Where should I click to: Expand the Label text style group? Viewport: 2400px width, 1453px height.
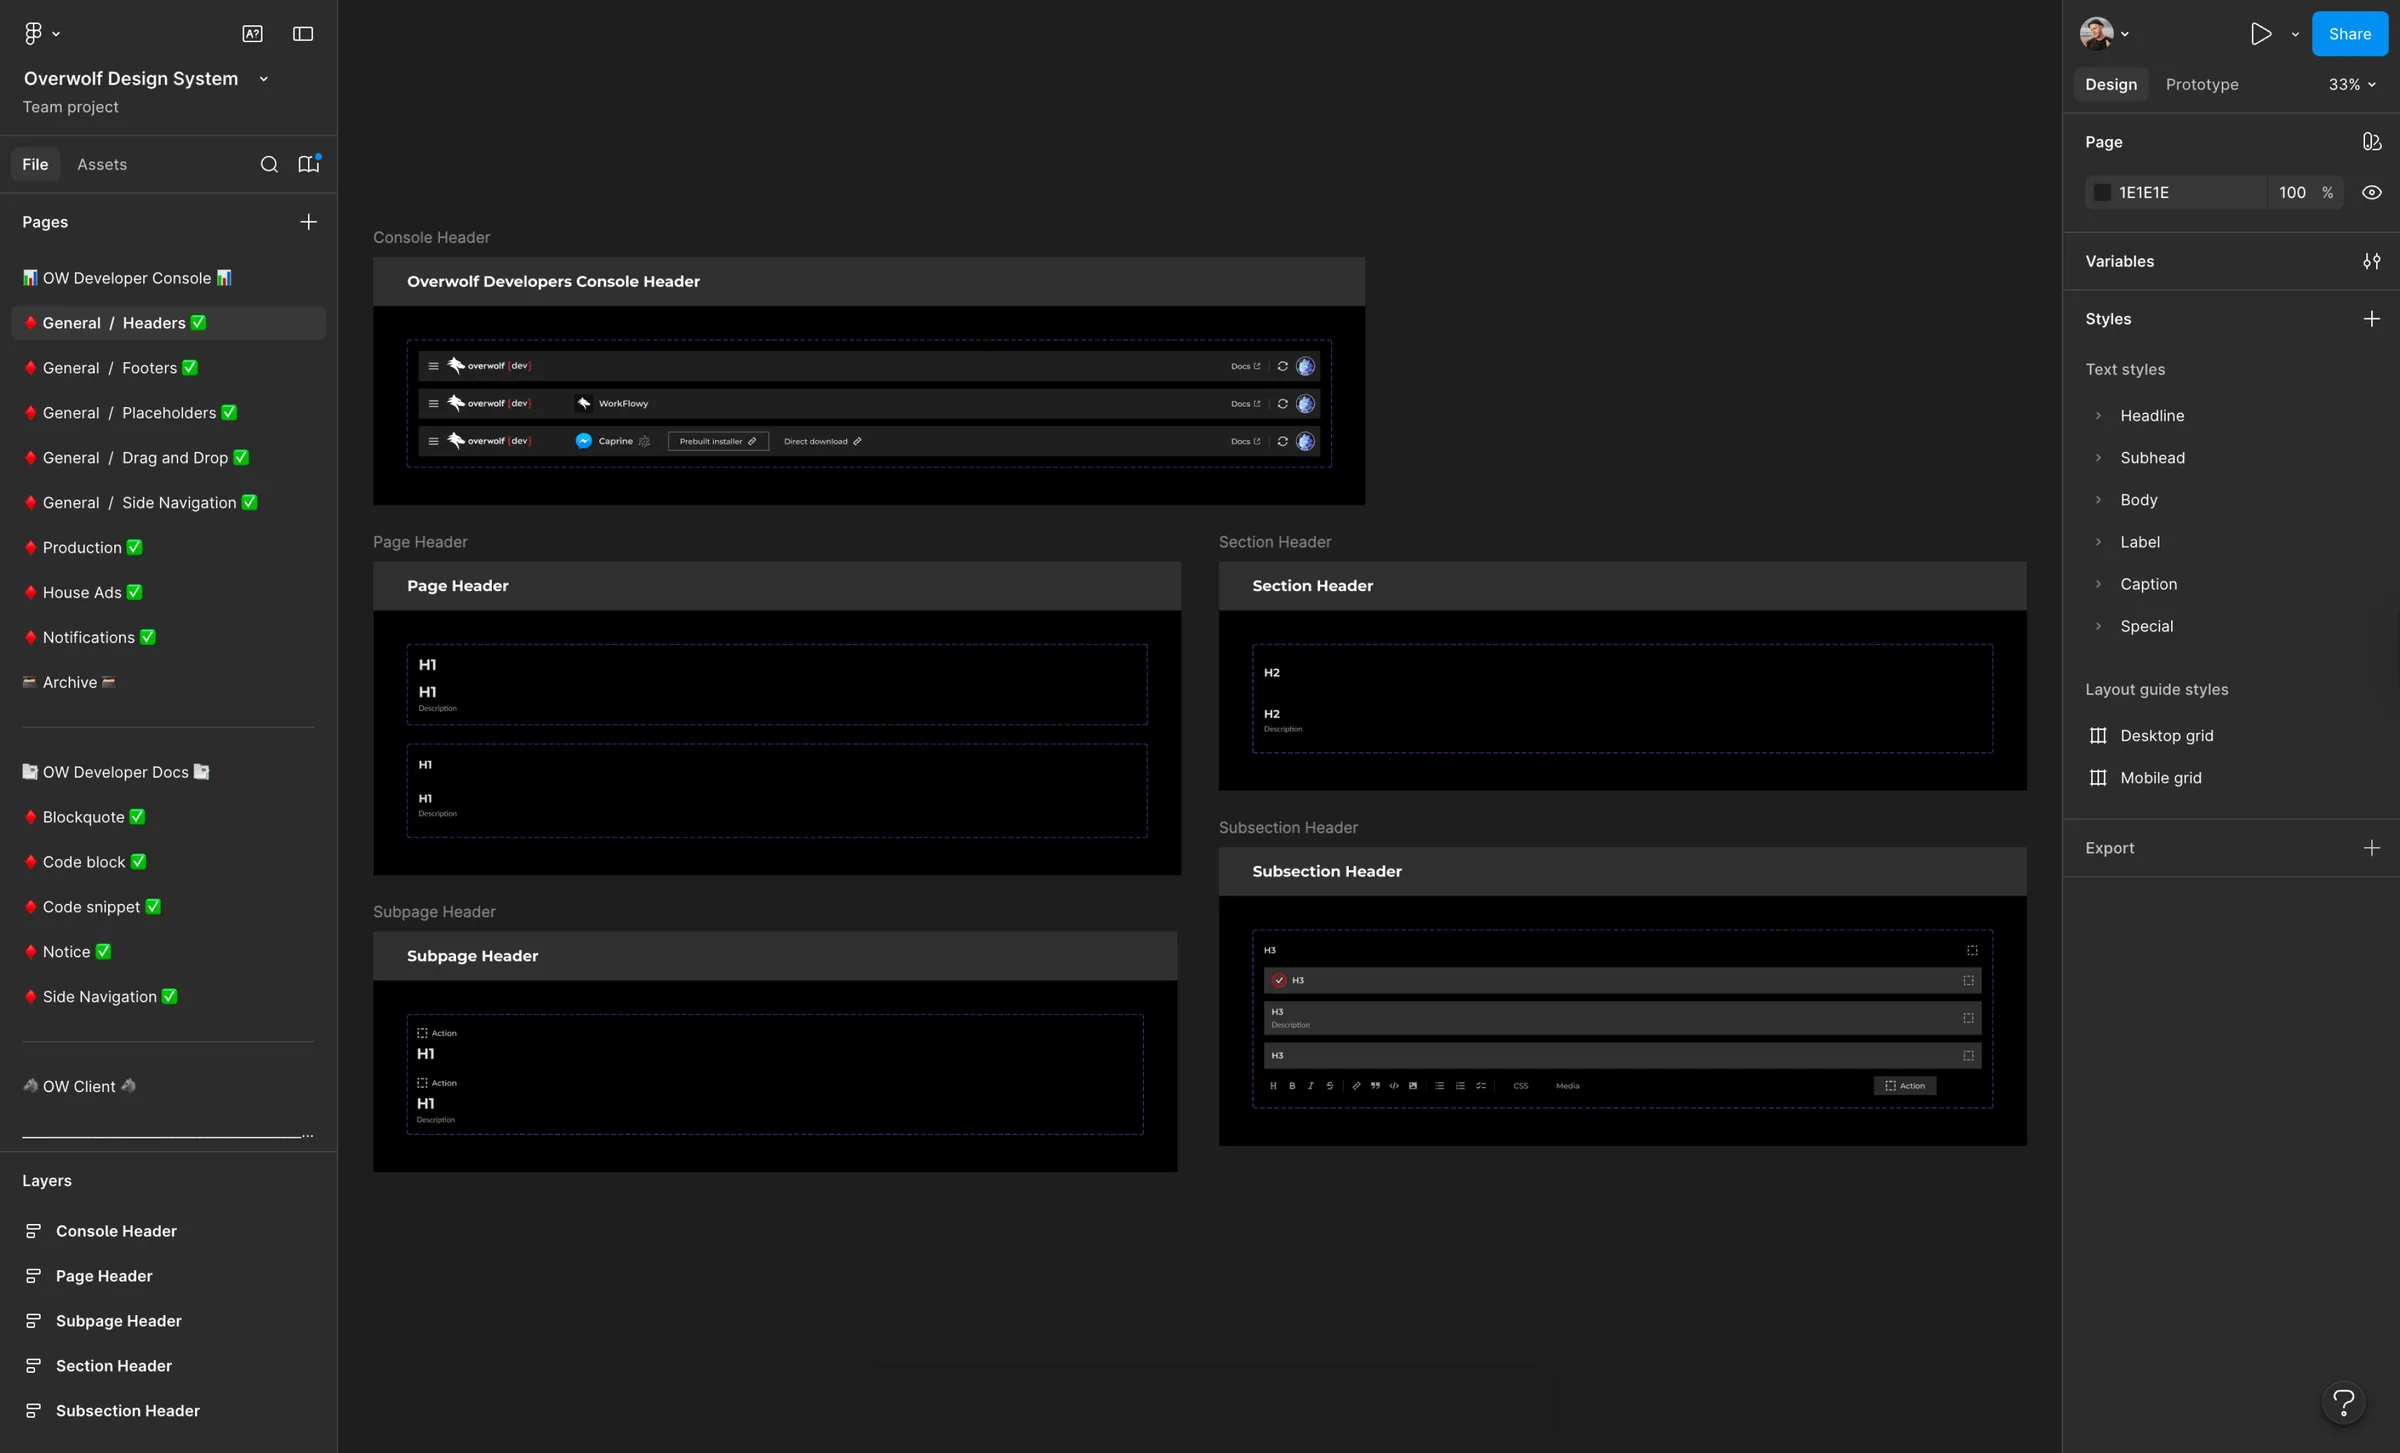point(2098,542)
